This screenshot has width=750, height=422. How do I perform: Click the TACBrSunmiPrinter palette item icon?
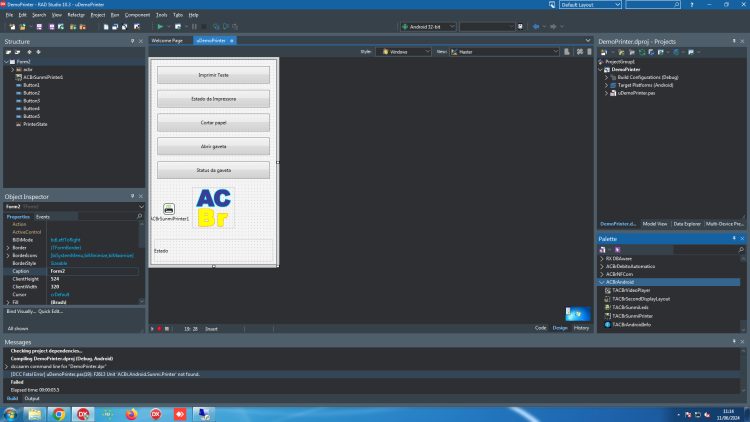[x=607, y=316]
